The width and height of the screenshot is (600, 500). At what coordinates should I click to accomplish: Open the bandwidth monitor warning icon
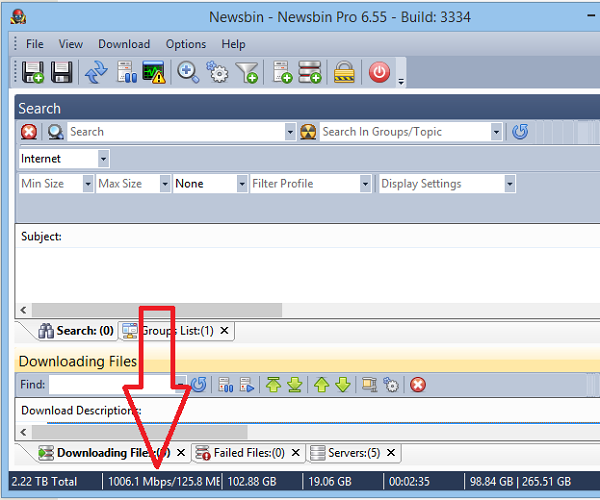point(153,72)
